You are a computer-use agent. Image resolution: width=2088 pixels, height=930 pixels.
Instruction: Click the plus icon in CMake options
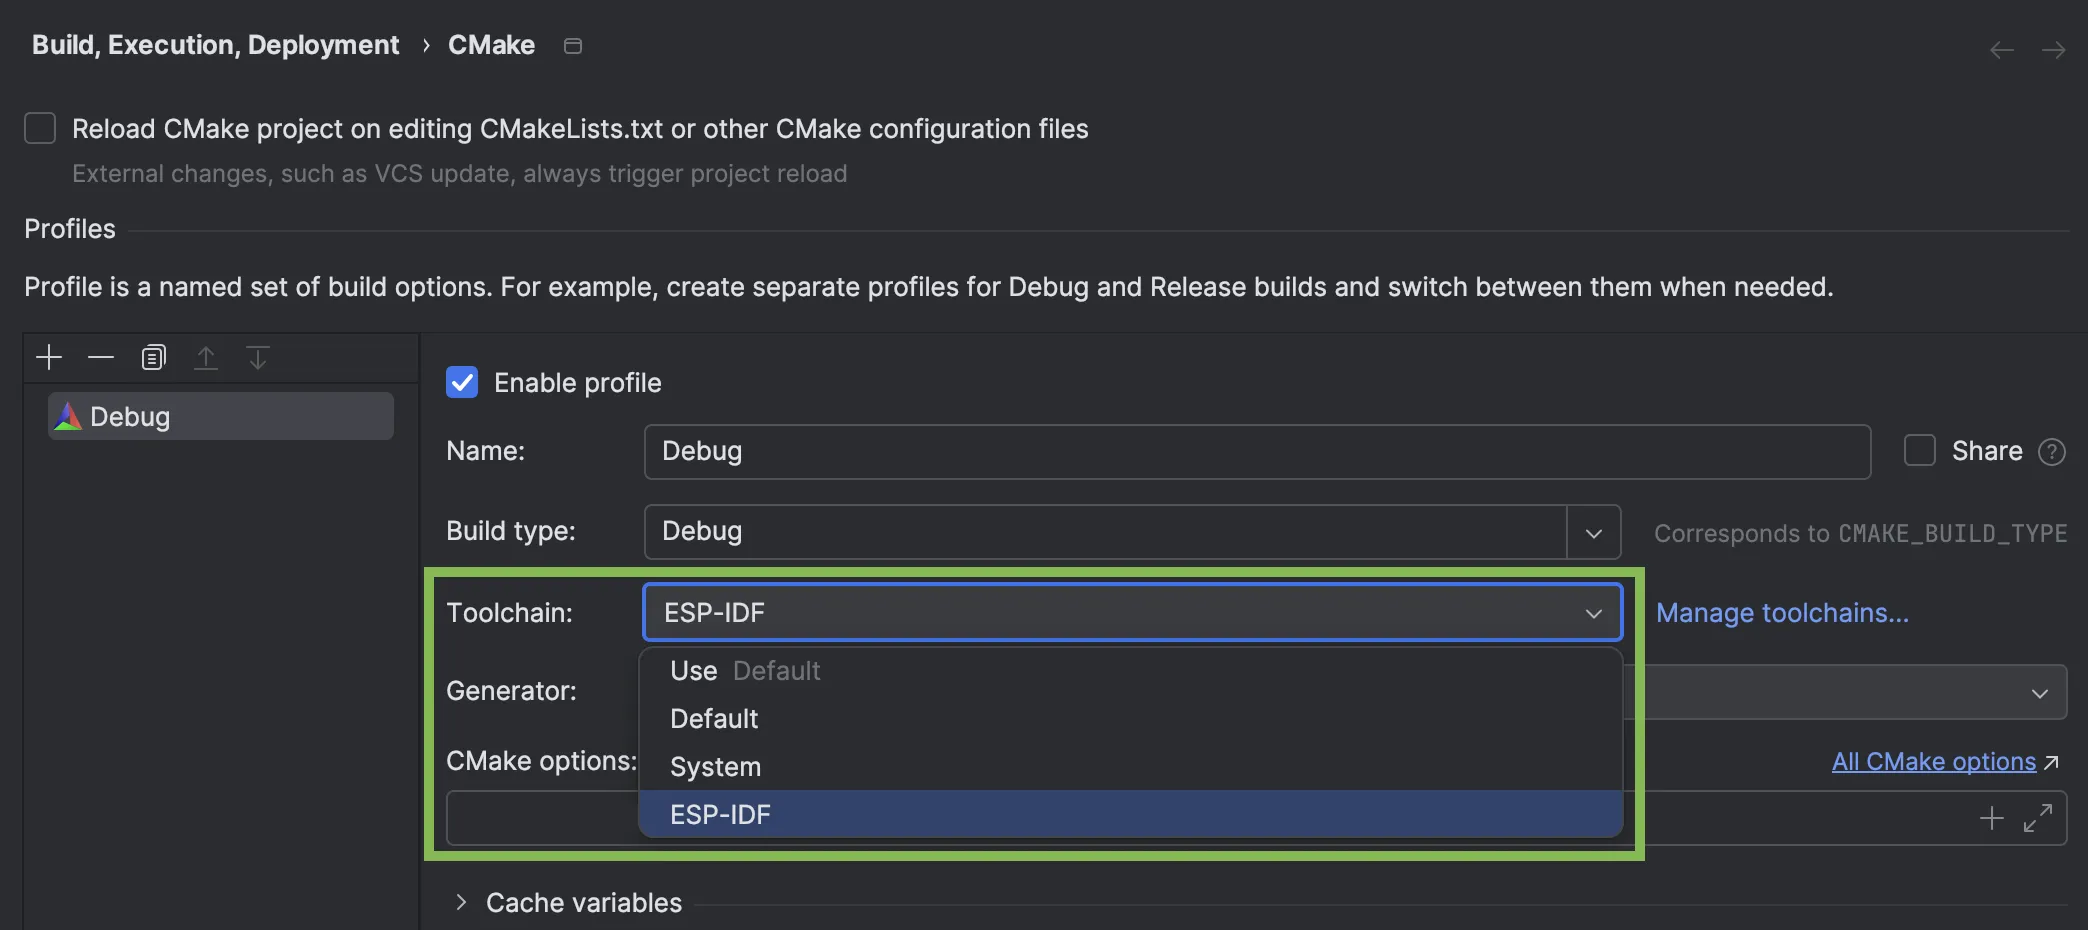click(x=1991, y=818)
